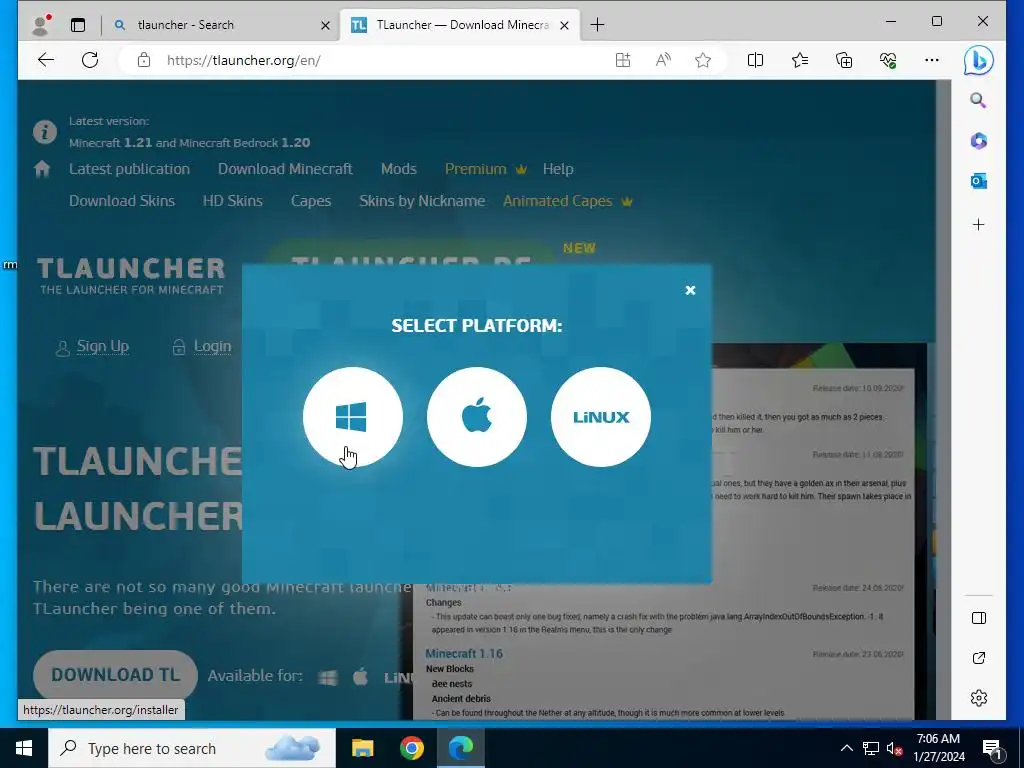Reload the current page

point(90,60)
